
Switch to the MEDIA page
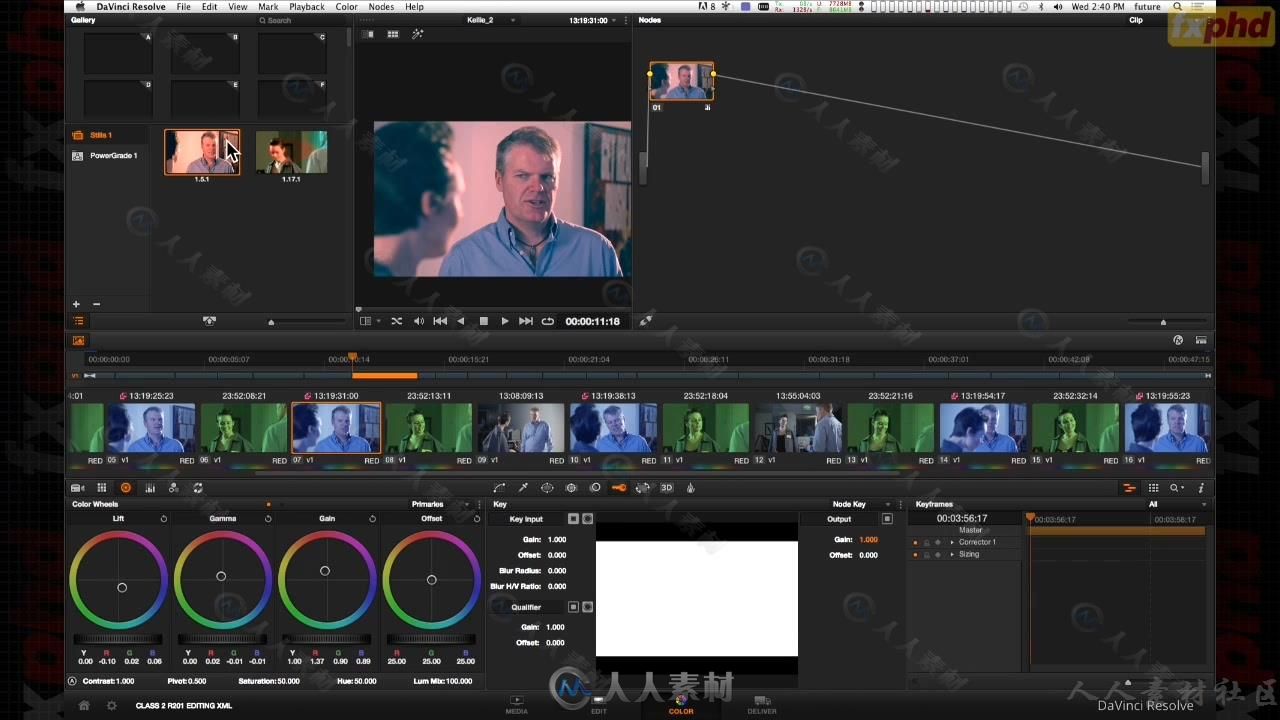coord(516,705)
